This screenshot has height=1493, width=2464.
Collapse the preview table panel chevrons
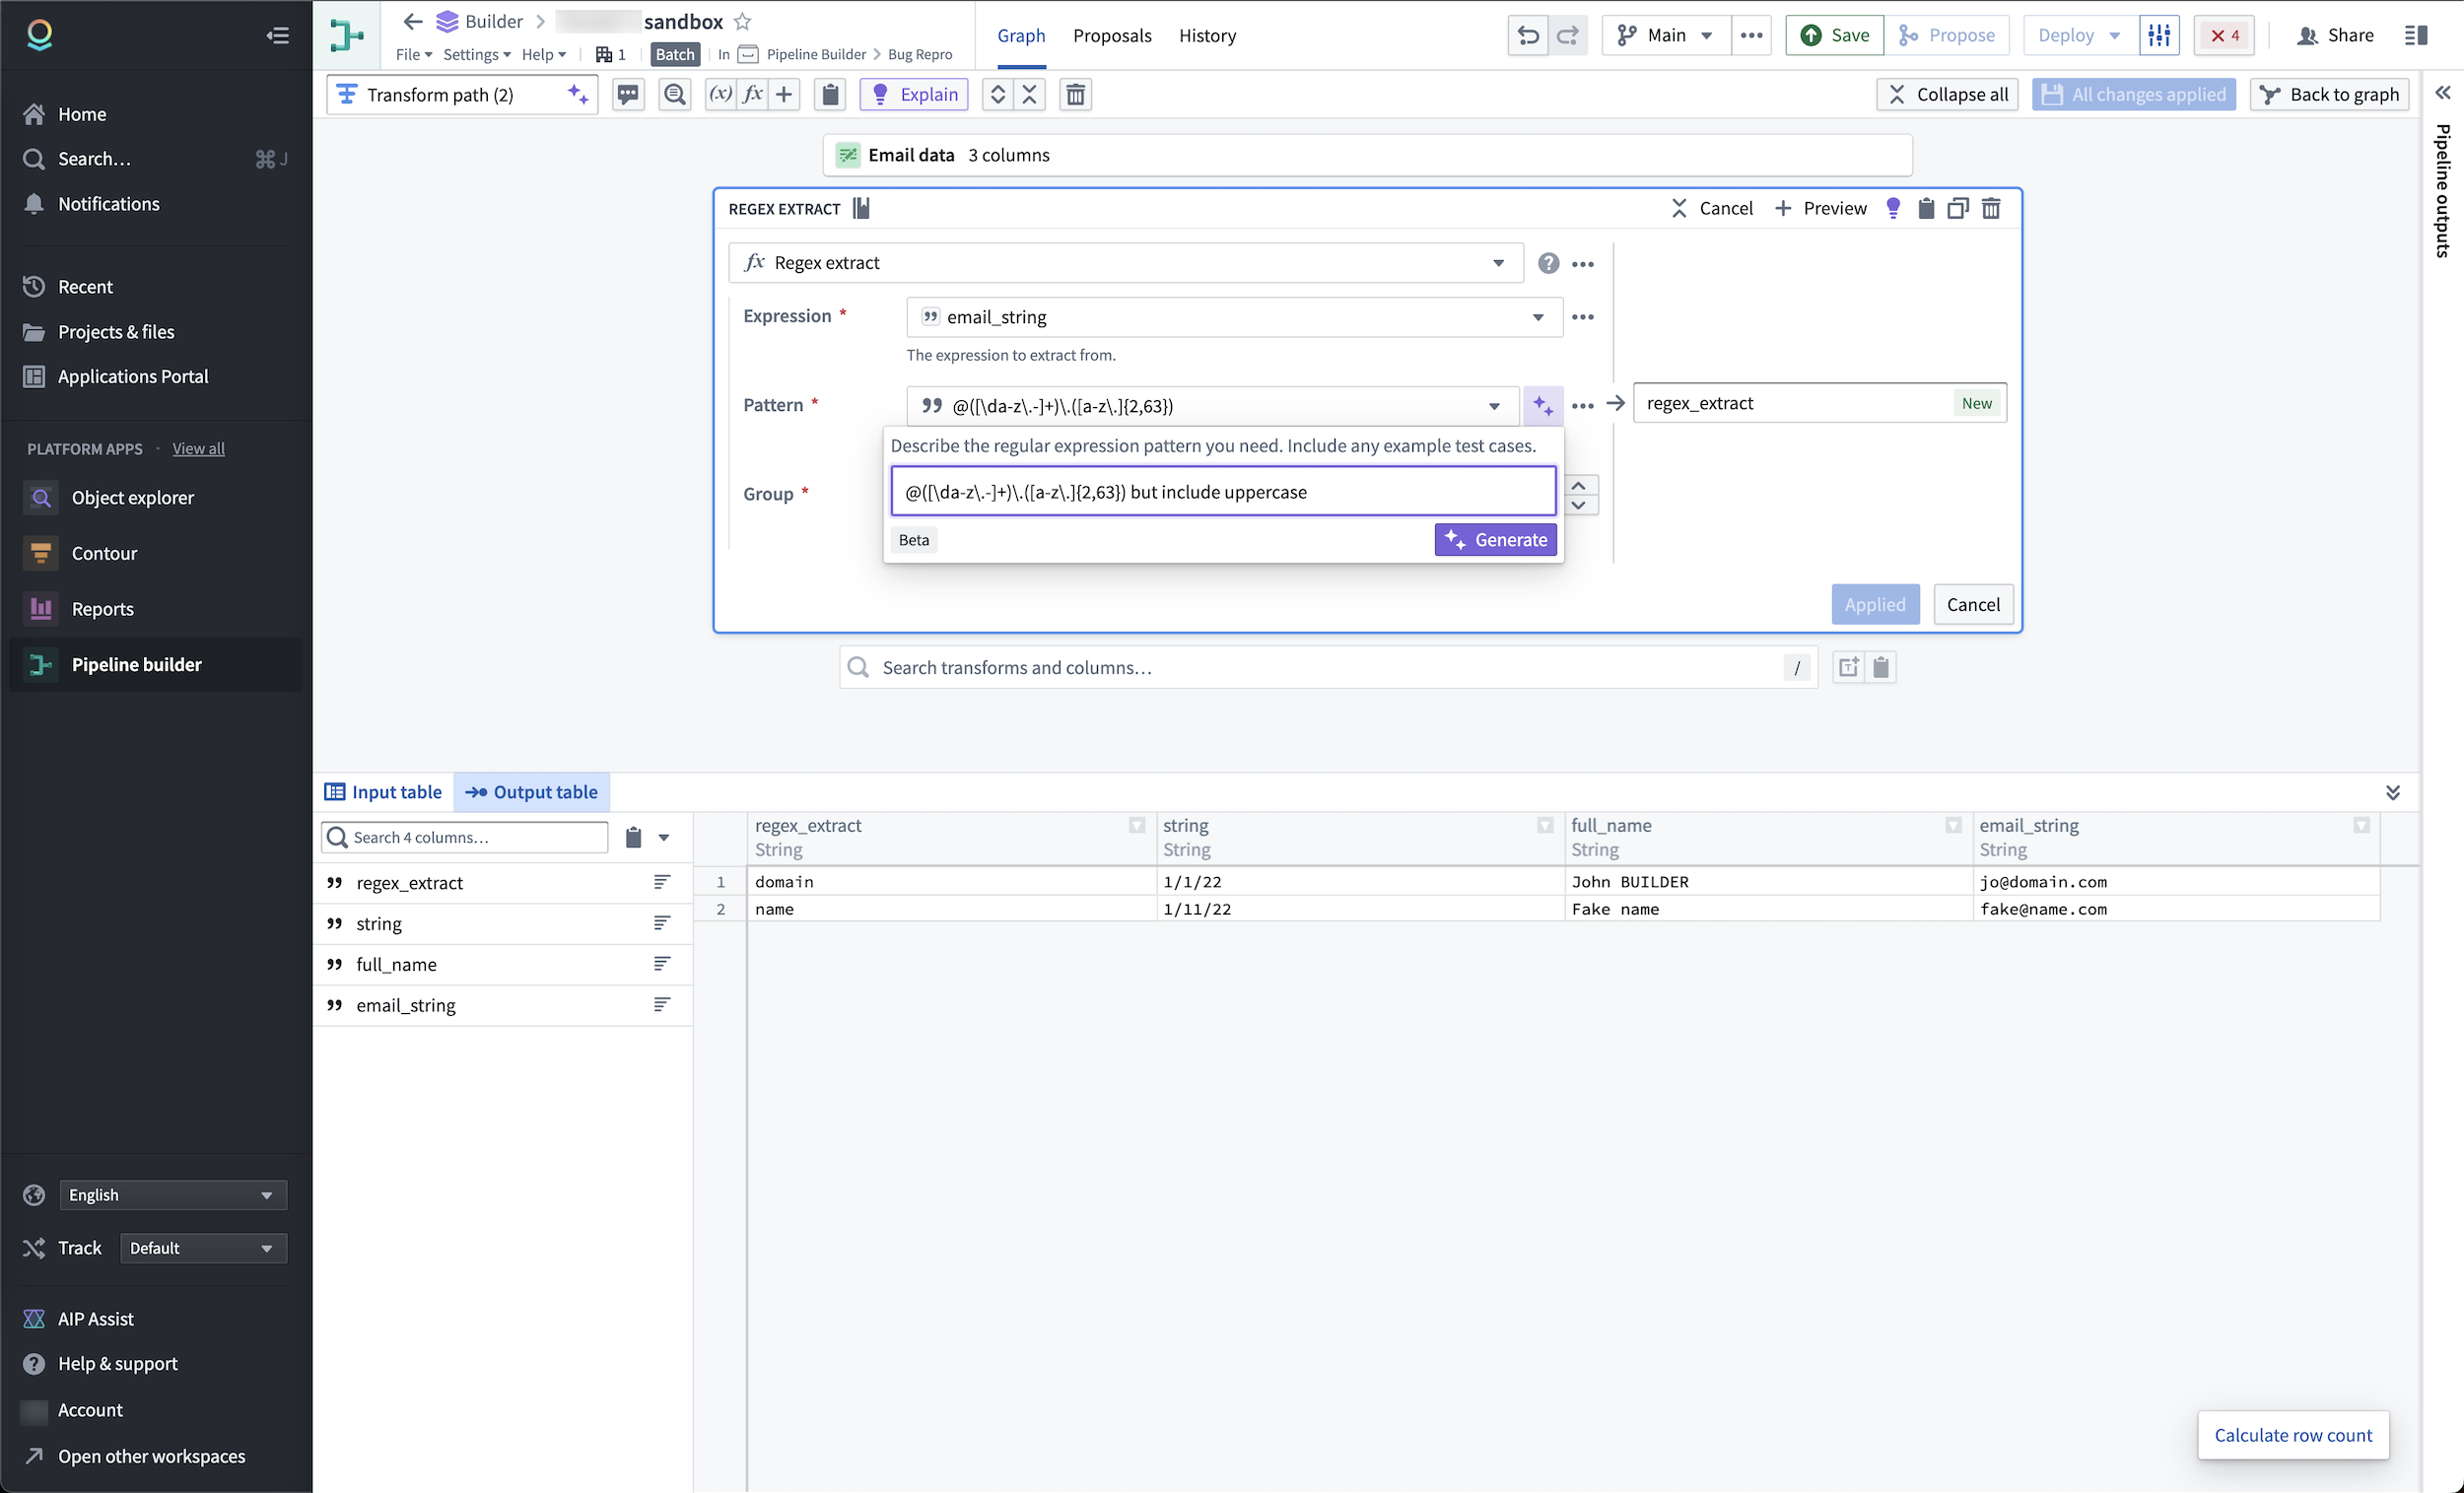2393,792
